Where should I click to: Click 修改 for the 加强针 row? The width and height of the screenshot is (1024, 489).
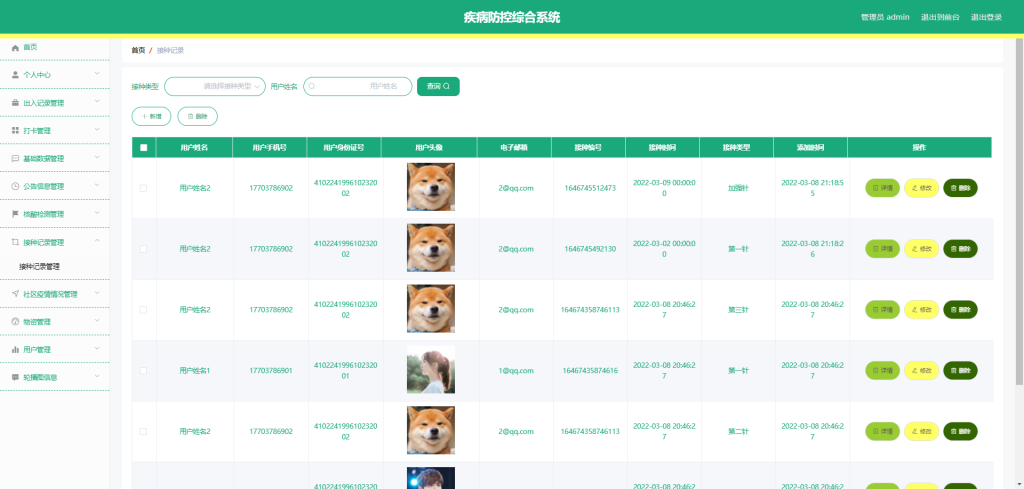tap(921, 188)
